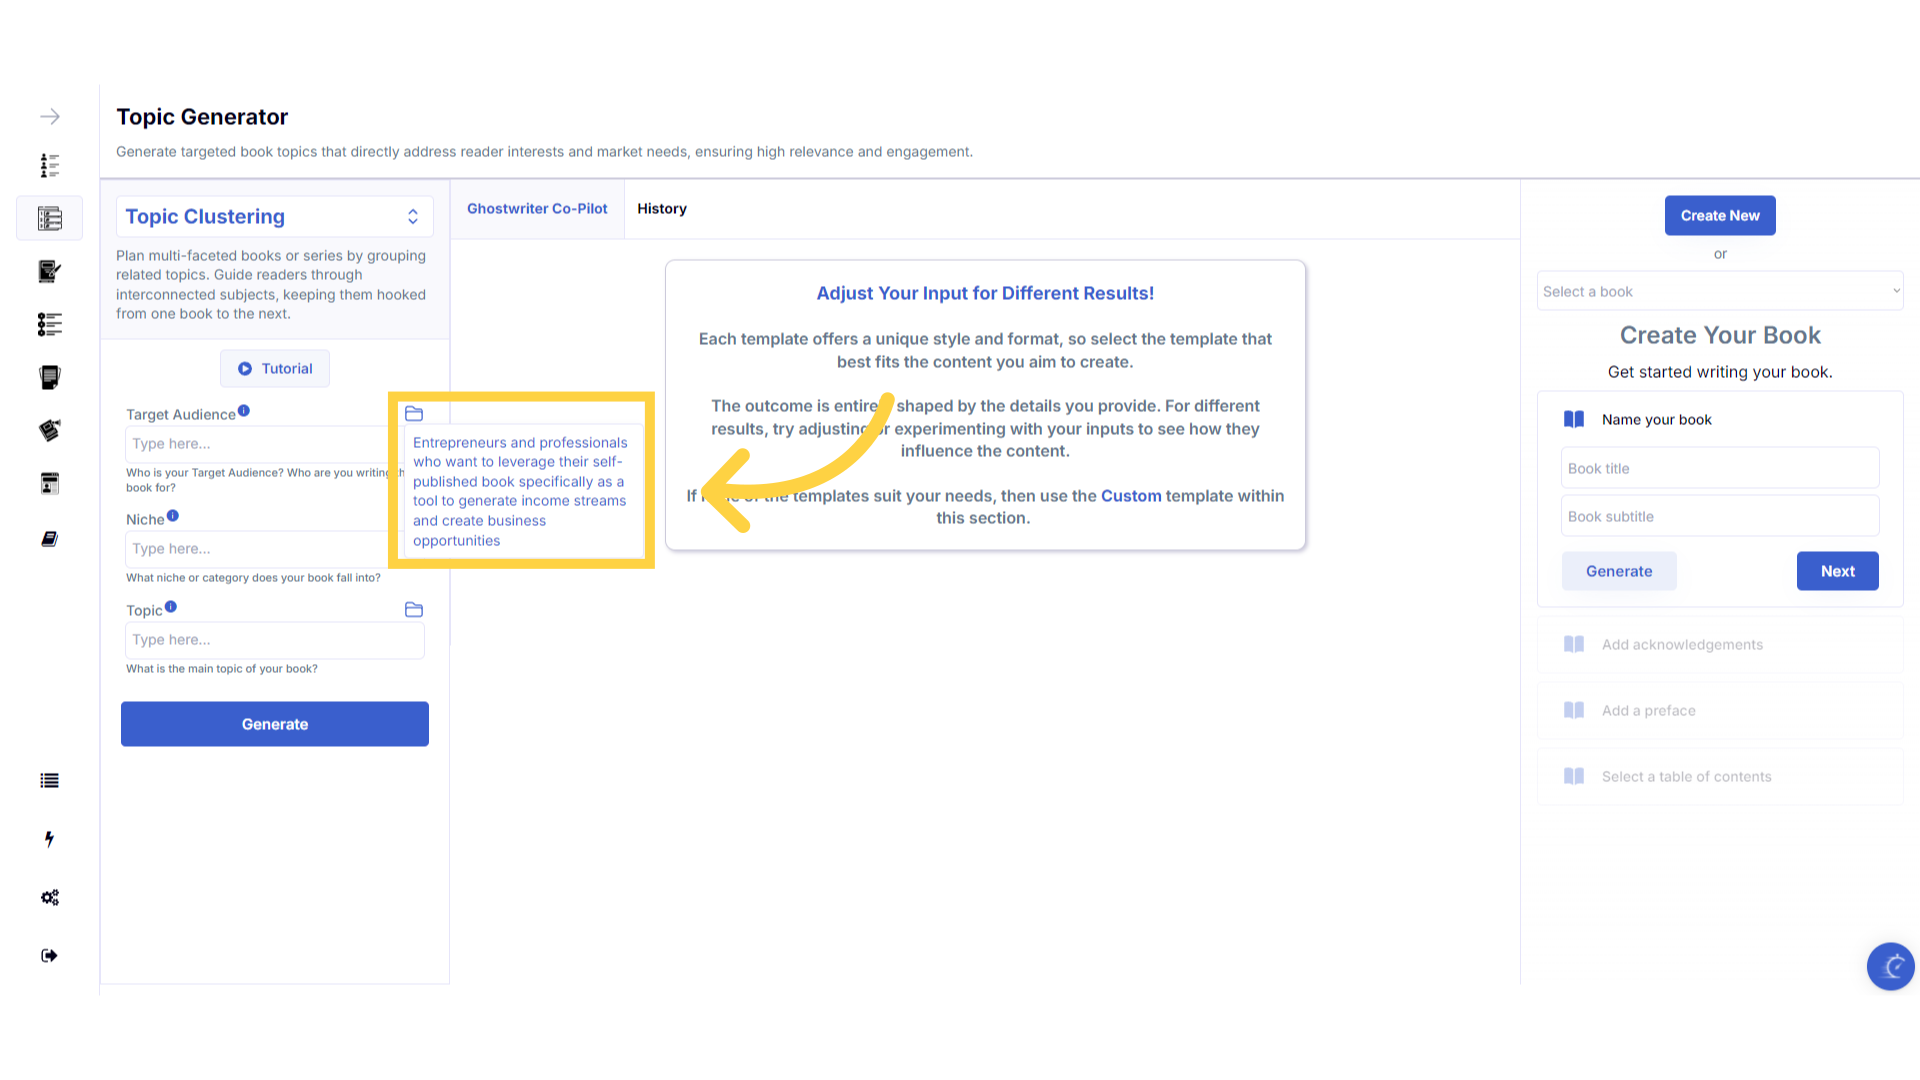Image resolution: width=1920 pixels, height=1080 pixels.
Task: Open folder icon beside the Topic field
Action: pyautogui.click(x=414, y=610)
